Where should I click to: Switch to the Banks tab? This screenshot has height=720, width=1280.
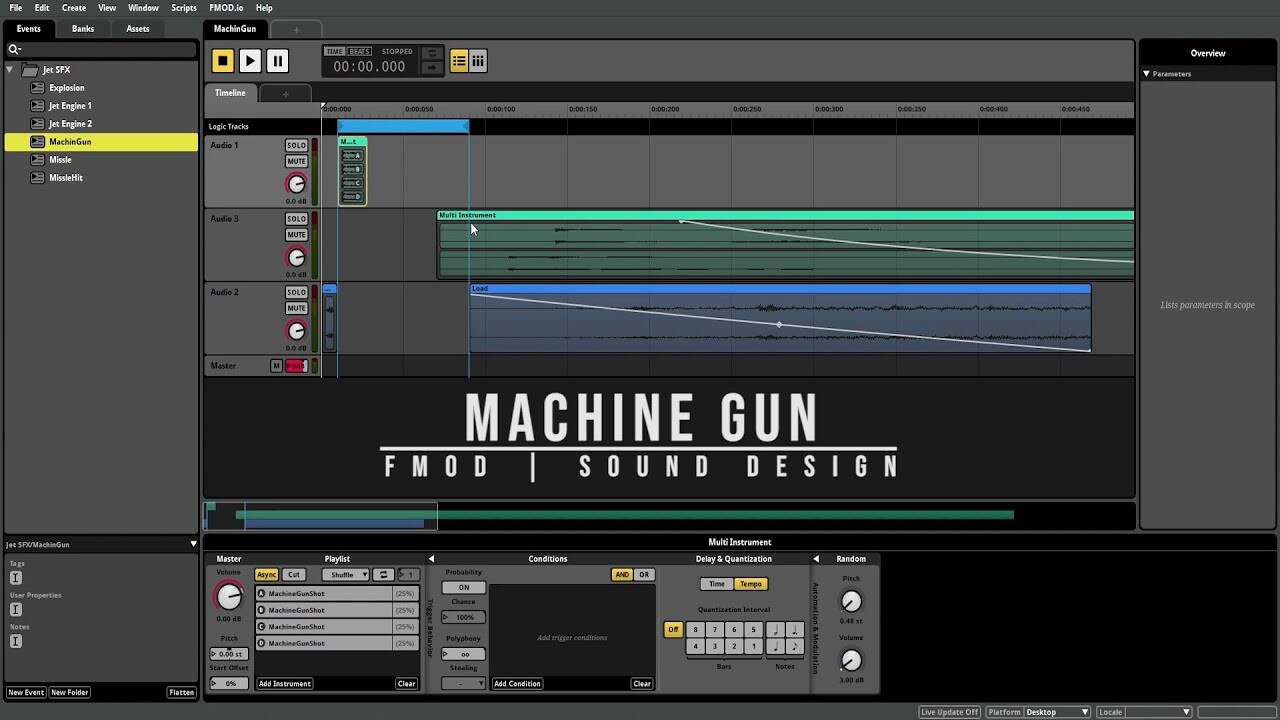point(82,28)
